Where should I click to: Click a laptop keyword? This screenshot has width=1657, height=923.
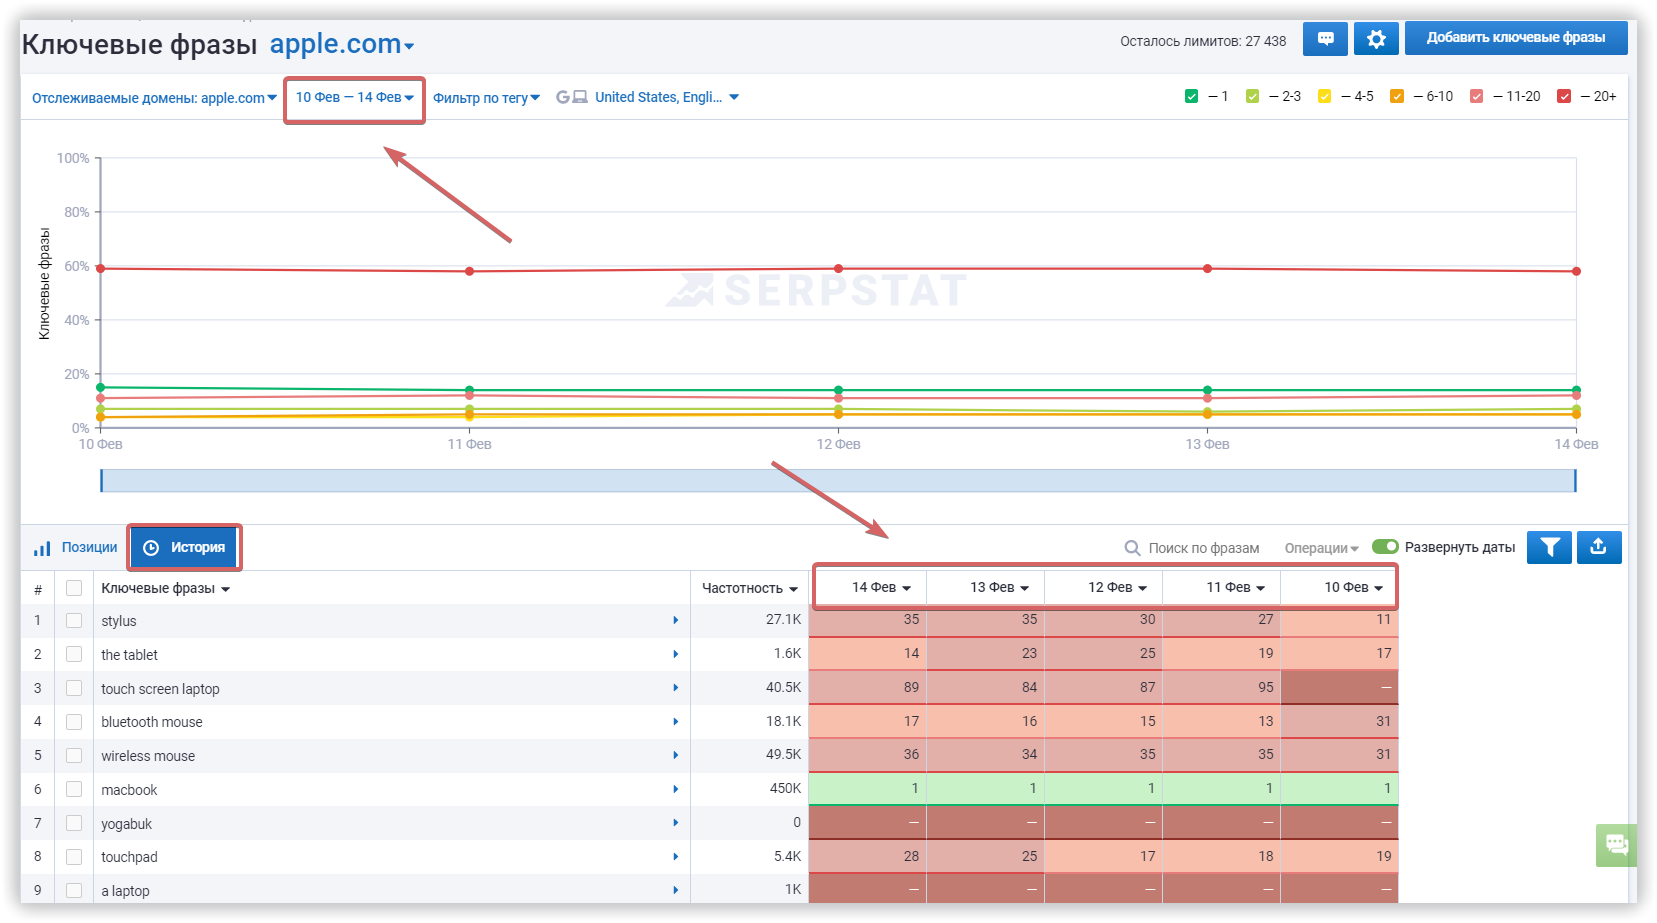[x=125, y=891]
